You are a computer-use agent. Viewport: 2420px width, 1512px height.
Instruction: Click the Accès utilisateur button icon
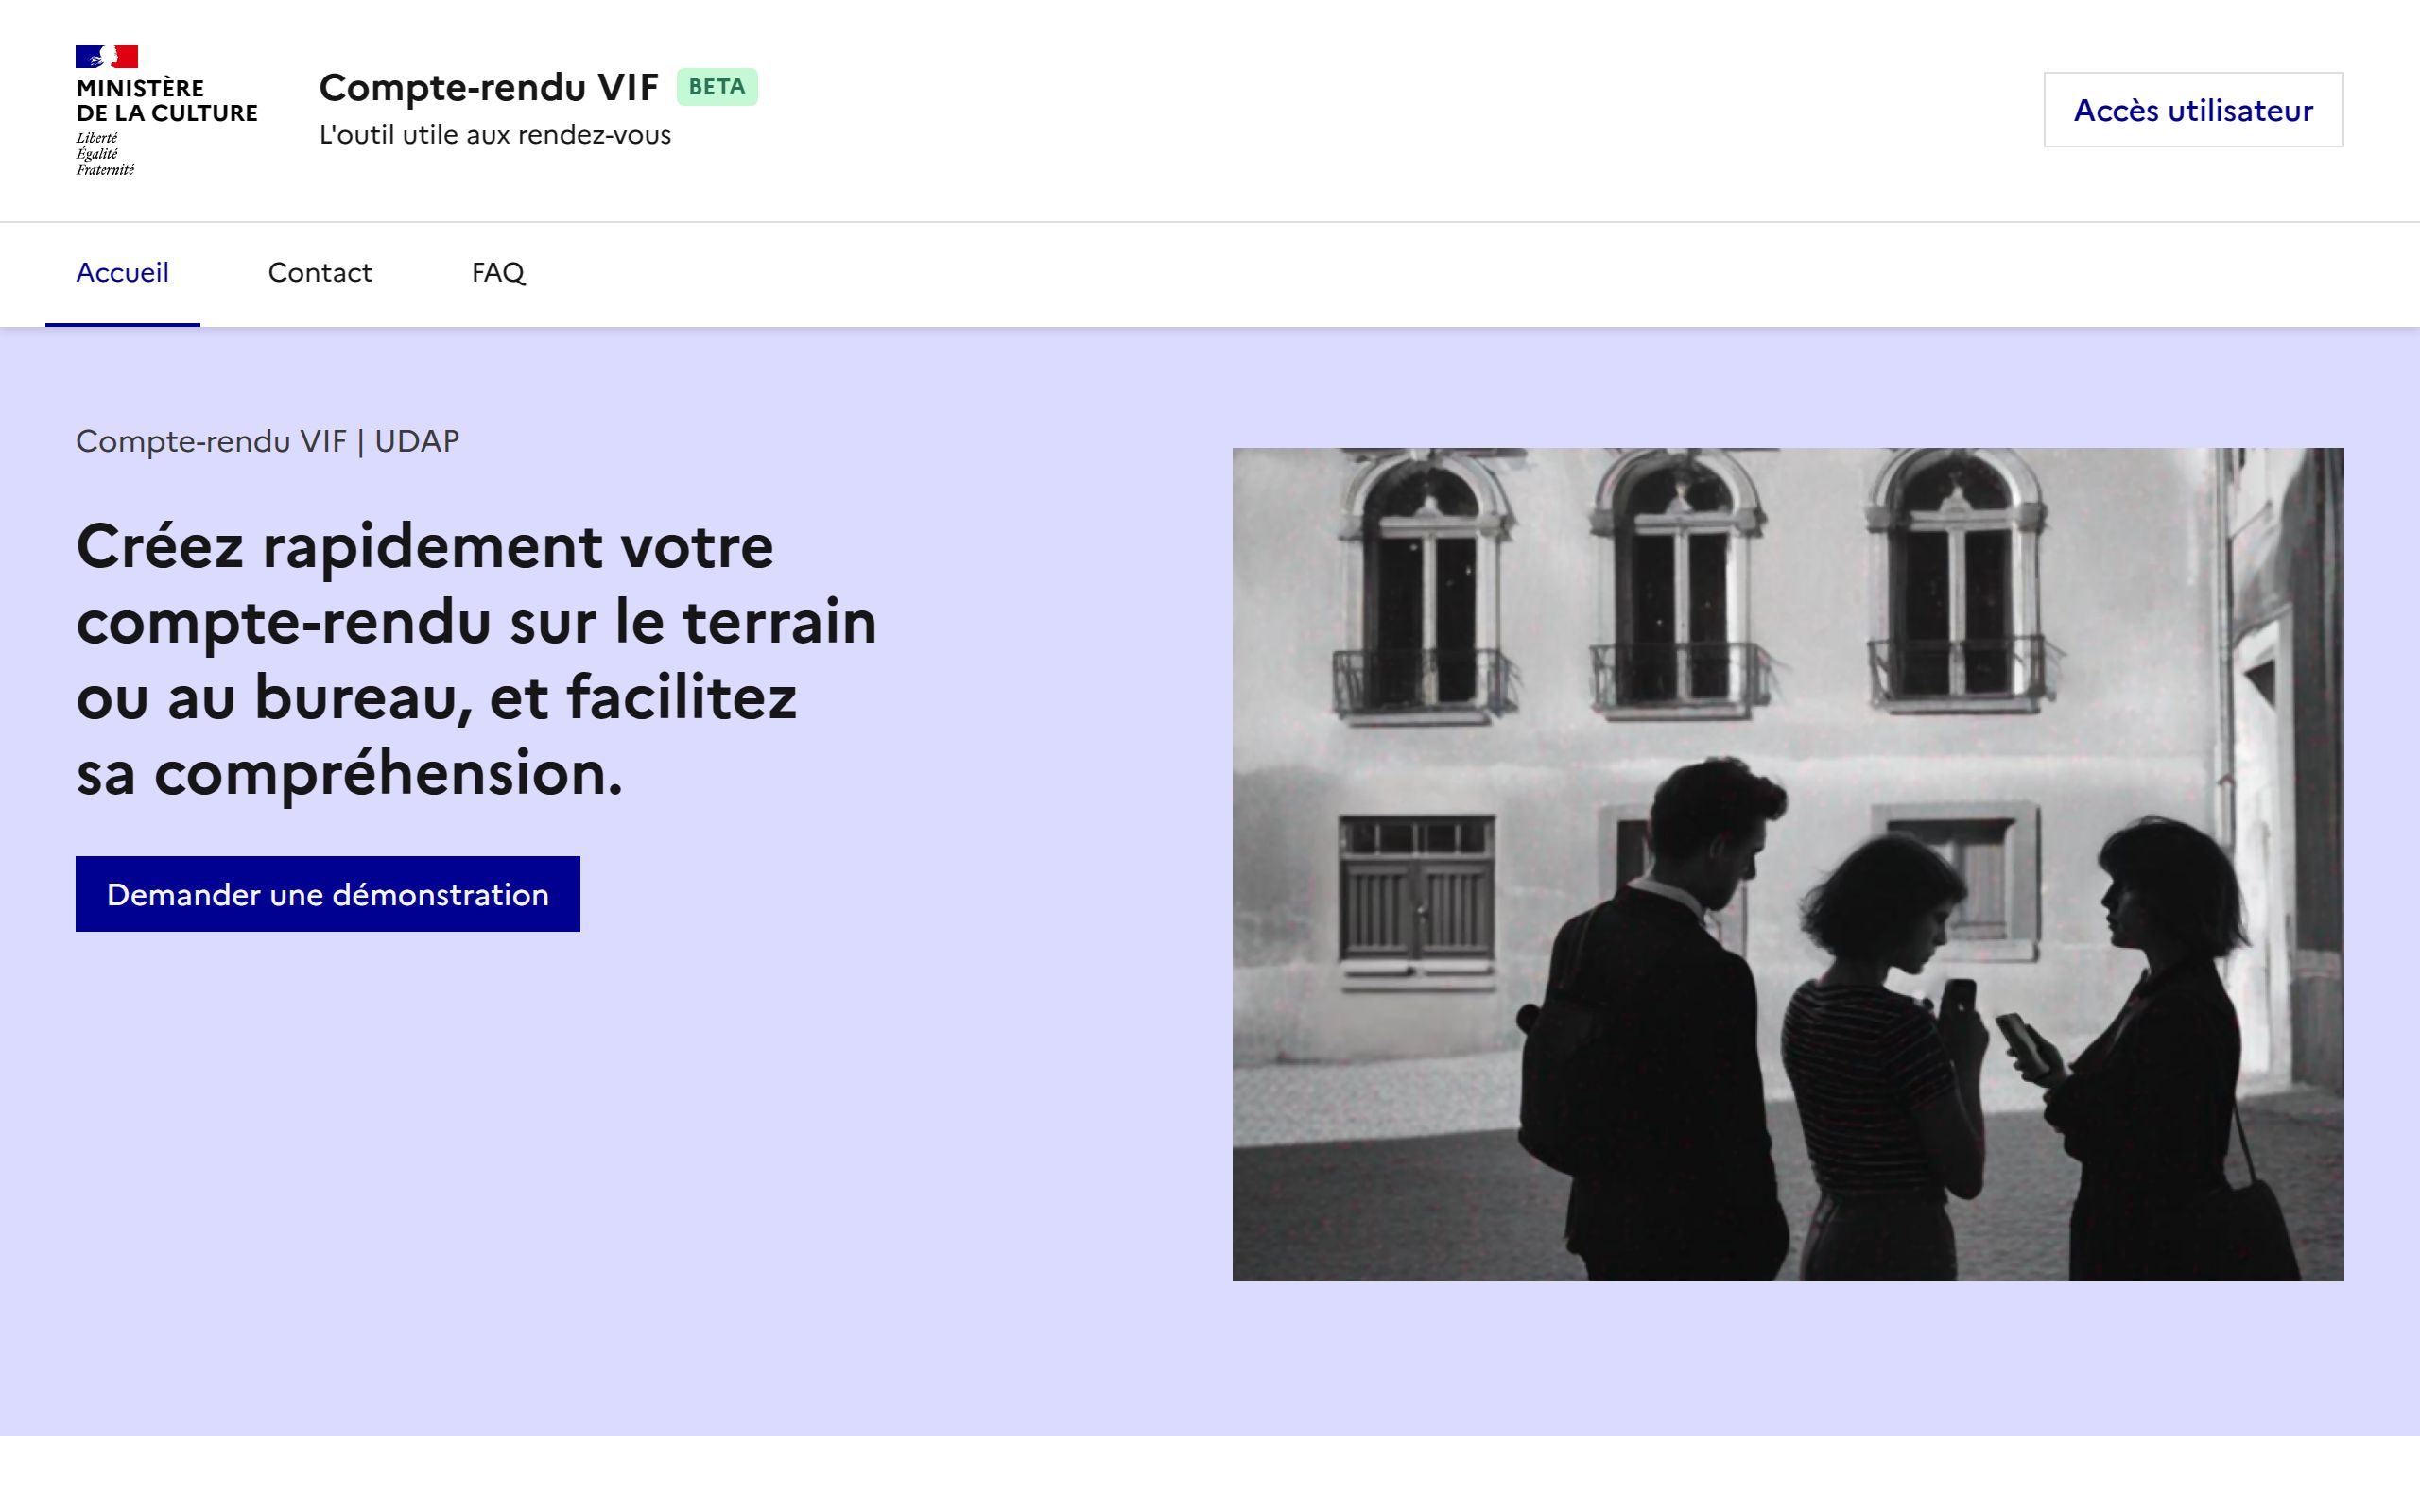coord(2193,108)
